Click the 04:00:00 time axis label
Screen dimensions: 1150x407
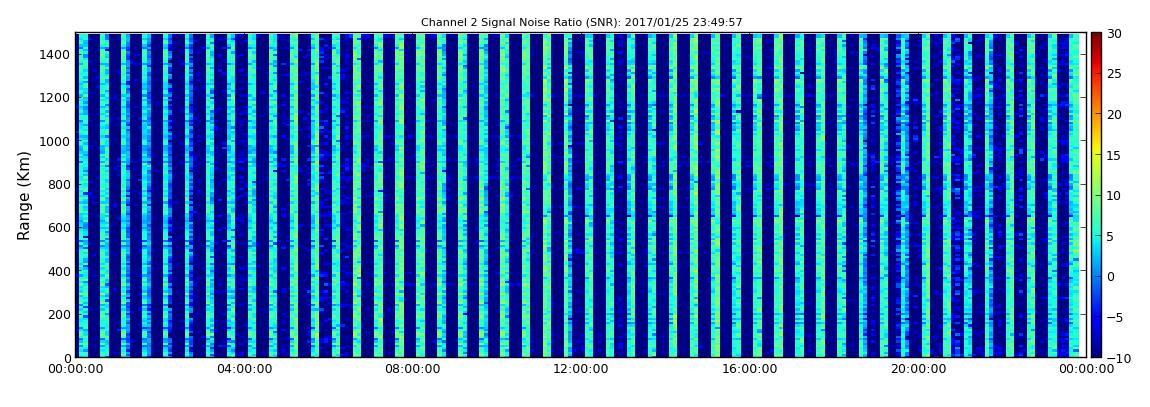click(244, 369)
